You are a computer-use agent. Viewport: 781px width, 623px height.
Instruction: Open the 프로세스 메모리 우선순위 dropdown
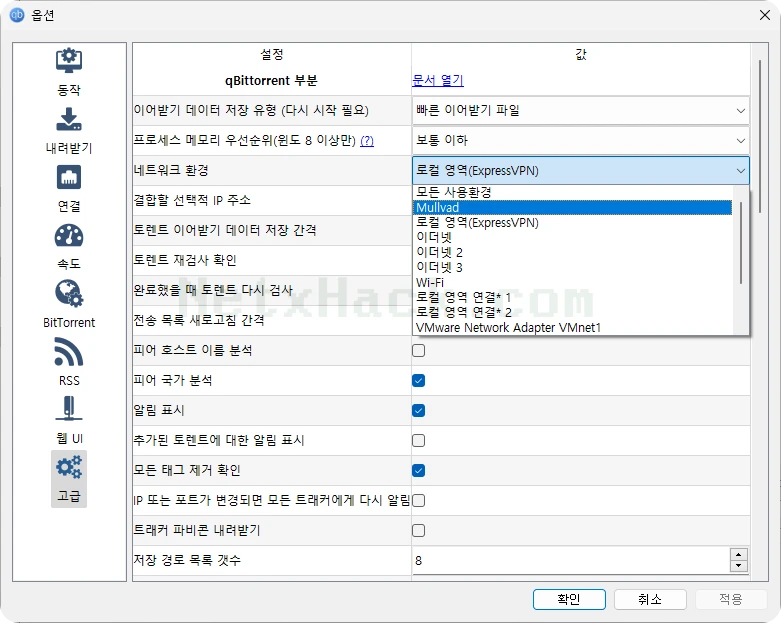click(x=580, y=140)
